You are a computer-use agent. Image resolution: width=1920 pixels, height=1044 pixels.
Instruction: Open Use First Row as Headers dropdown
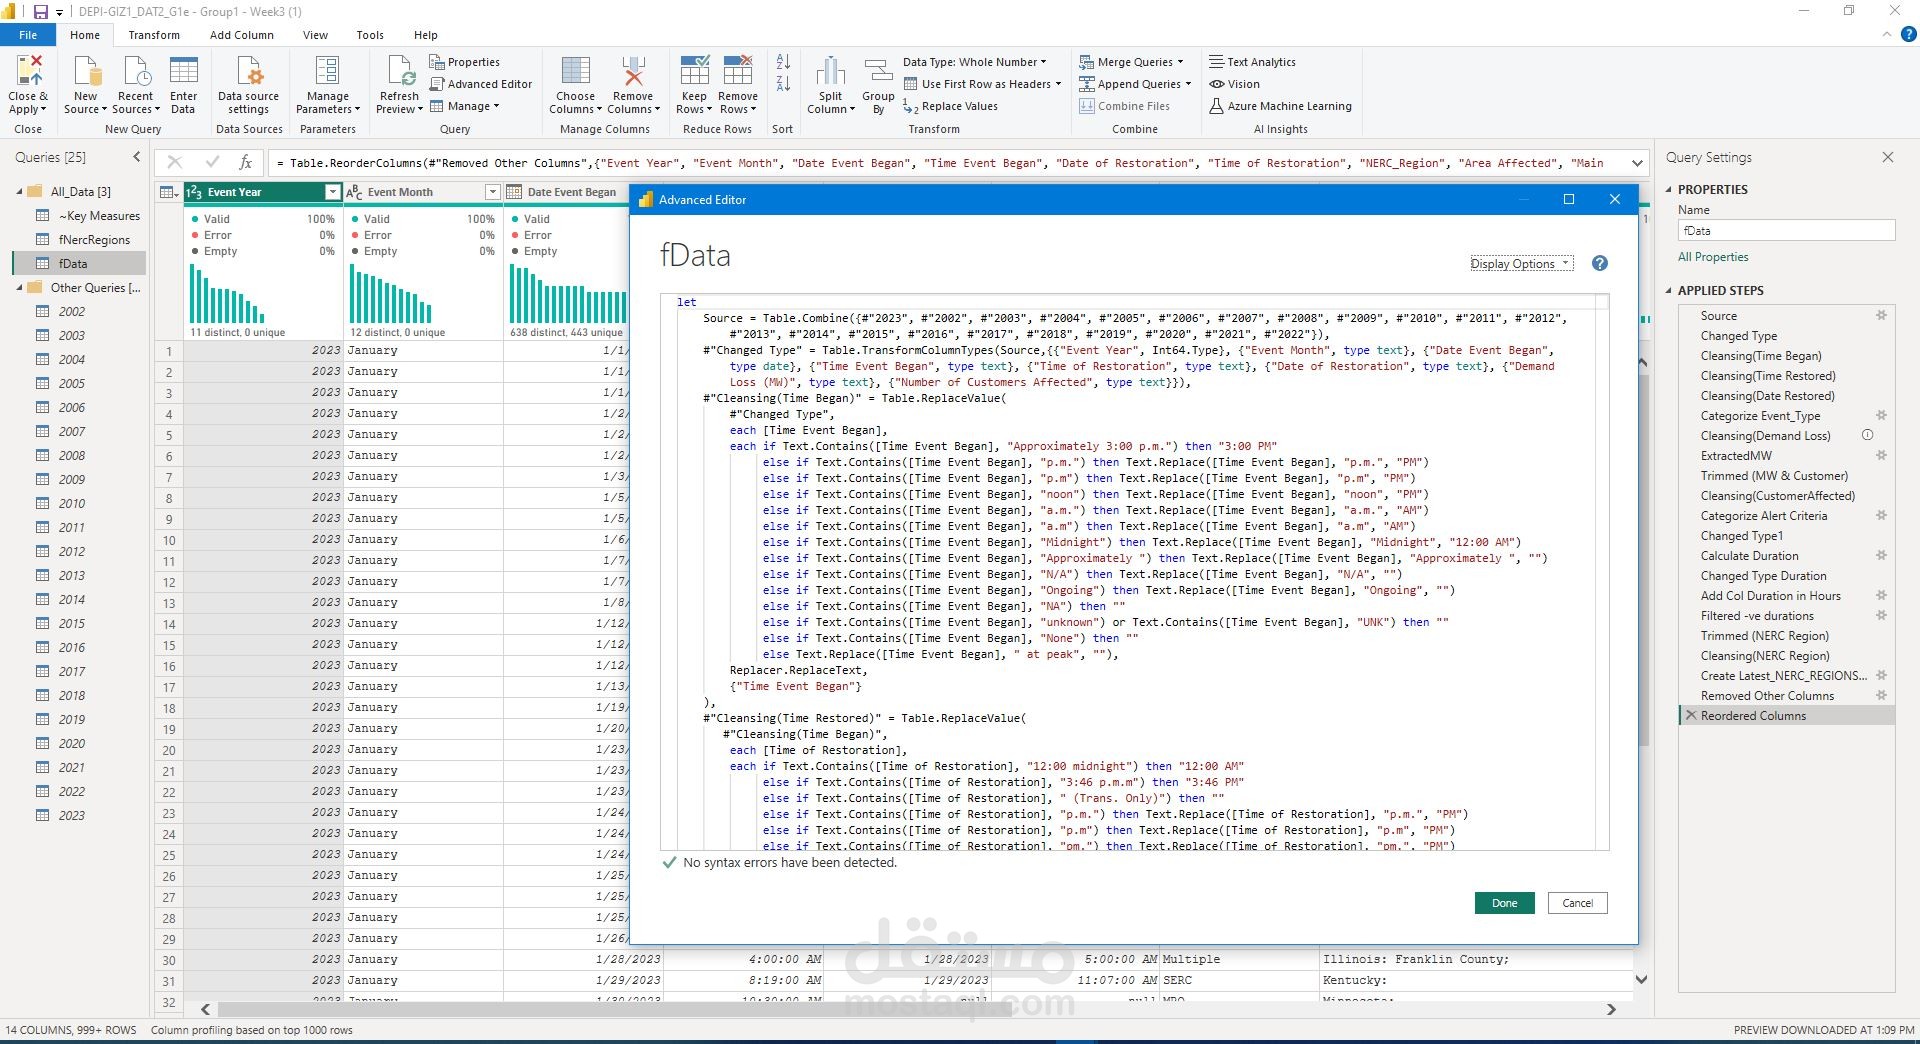pos(983,84)
